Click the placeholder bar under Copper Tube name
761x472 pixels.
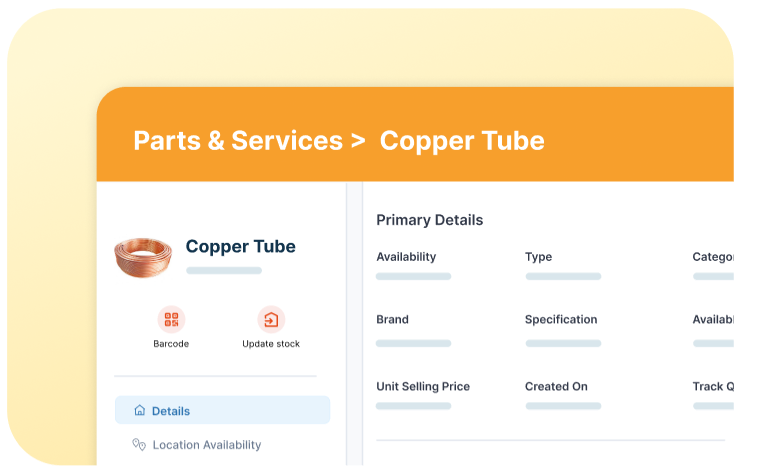tap(224, 270)
